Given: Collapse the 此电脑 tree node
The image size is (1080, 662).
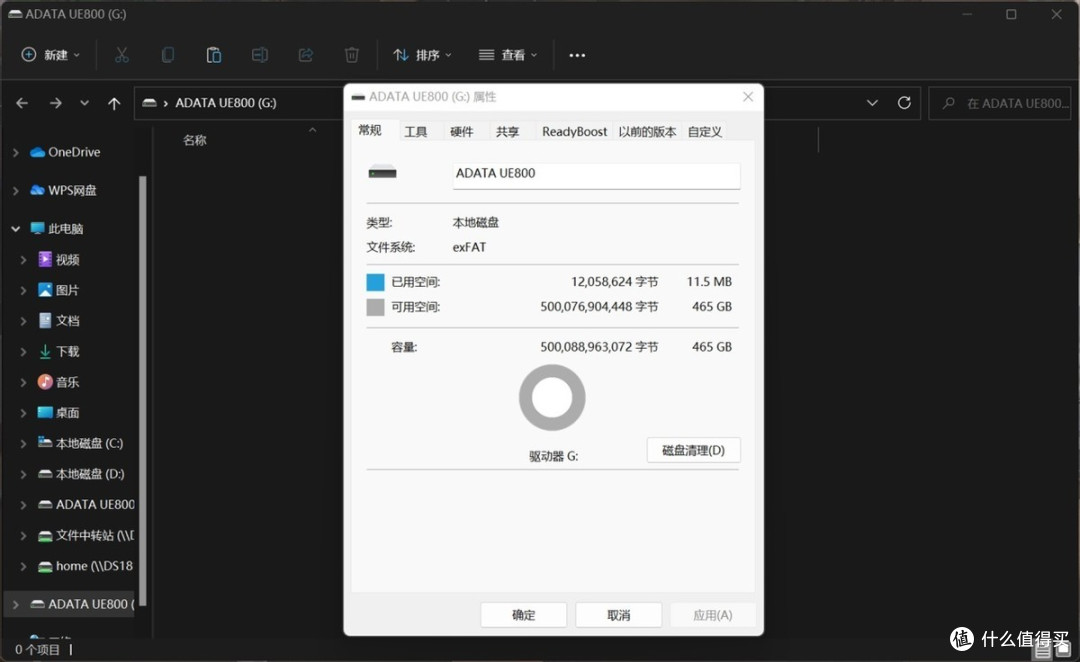Looking at the screenshot, I should coord(15,229).
